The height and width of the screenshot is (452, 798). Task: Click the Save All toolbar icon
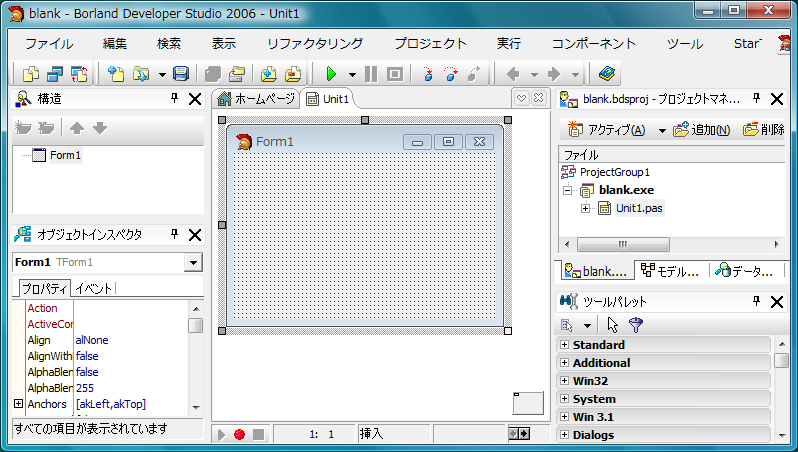click(x=213, y=74)
